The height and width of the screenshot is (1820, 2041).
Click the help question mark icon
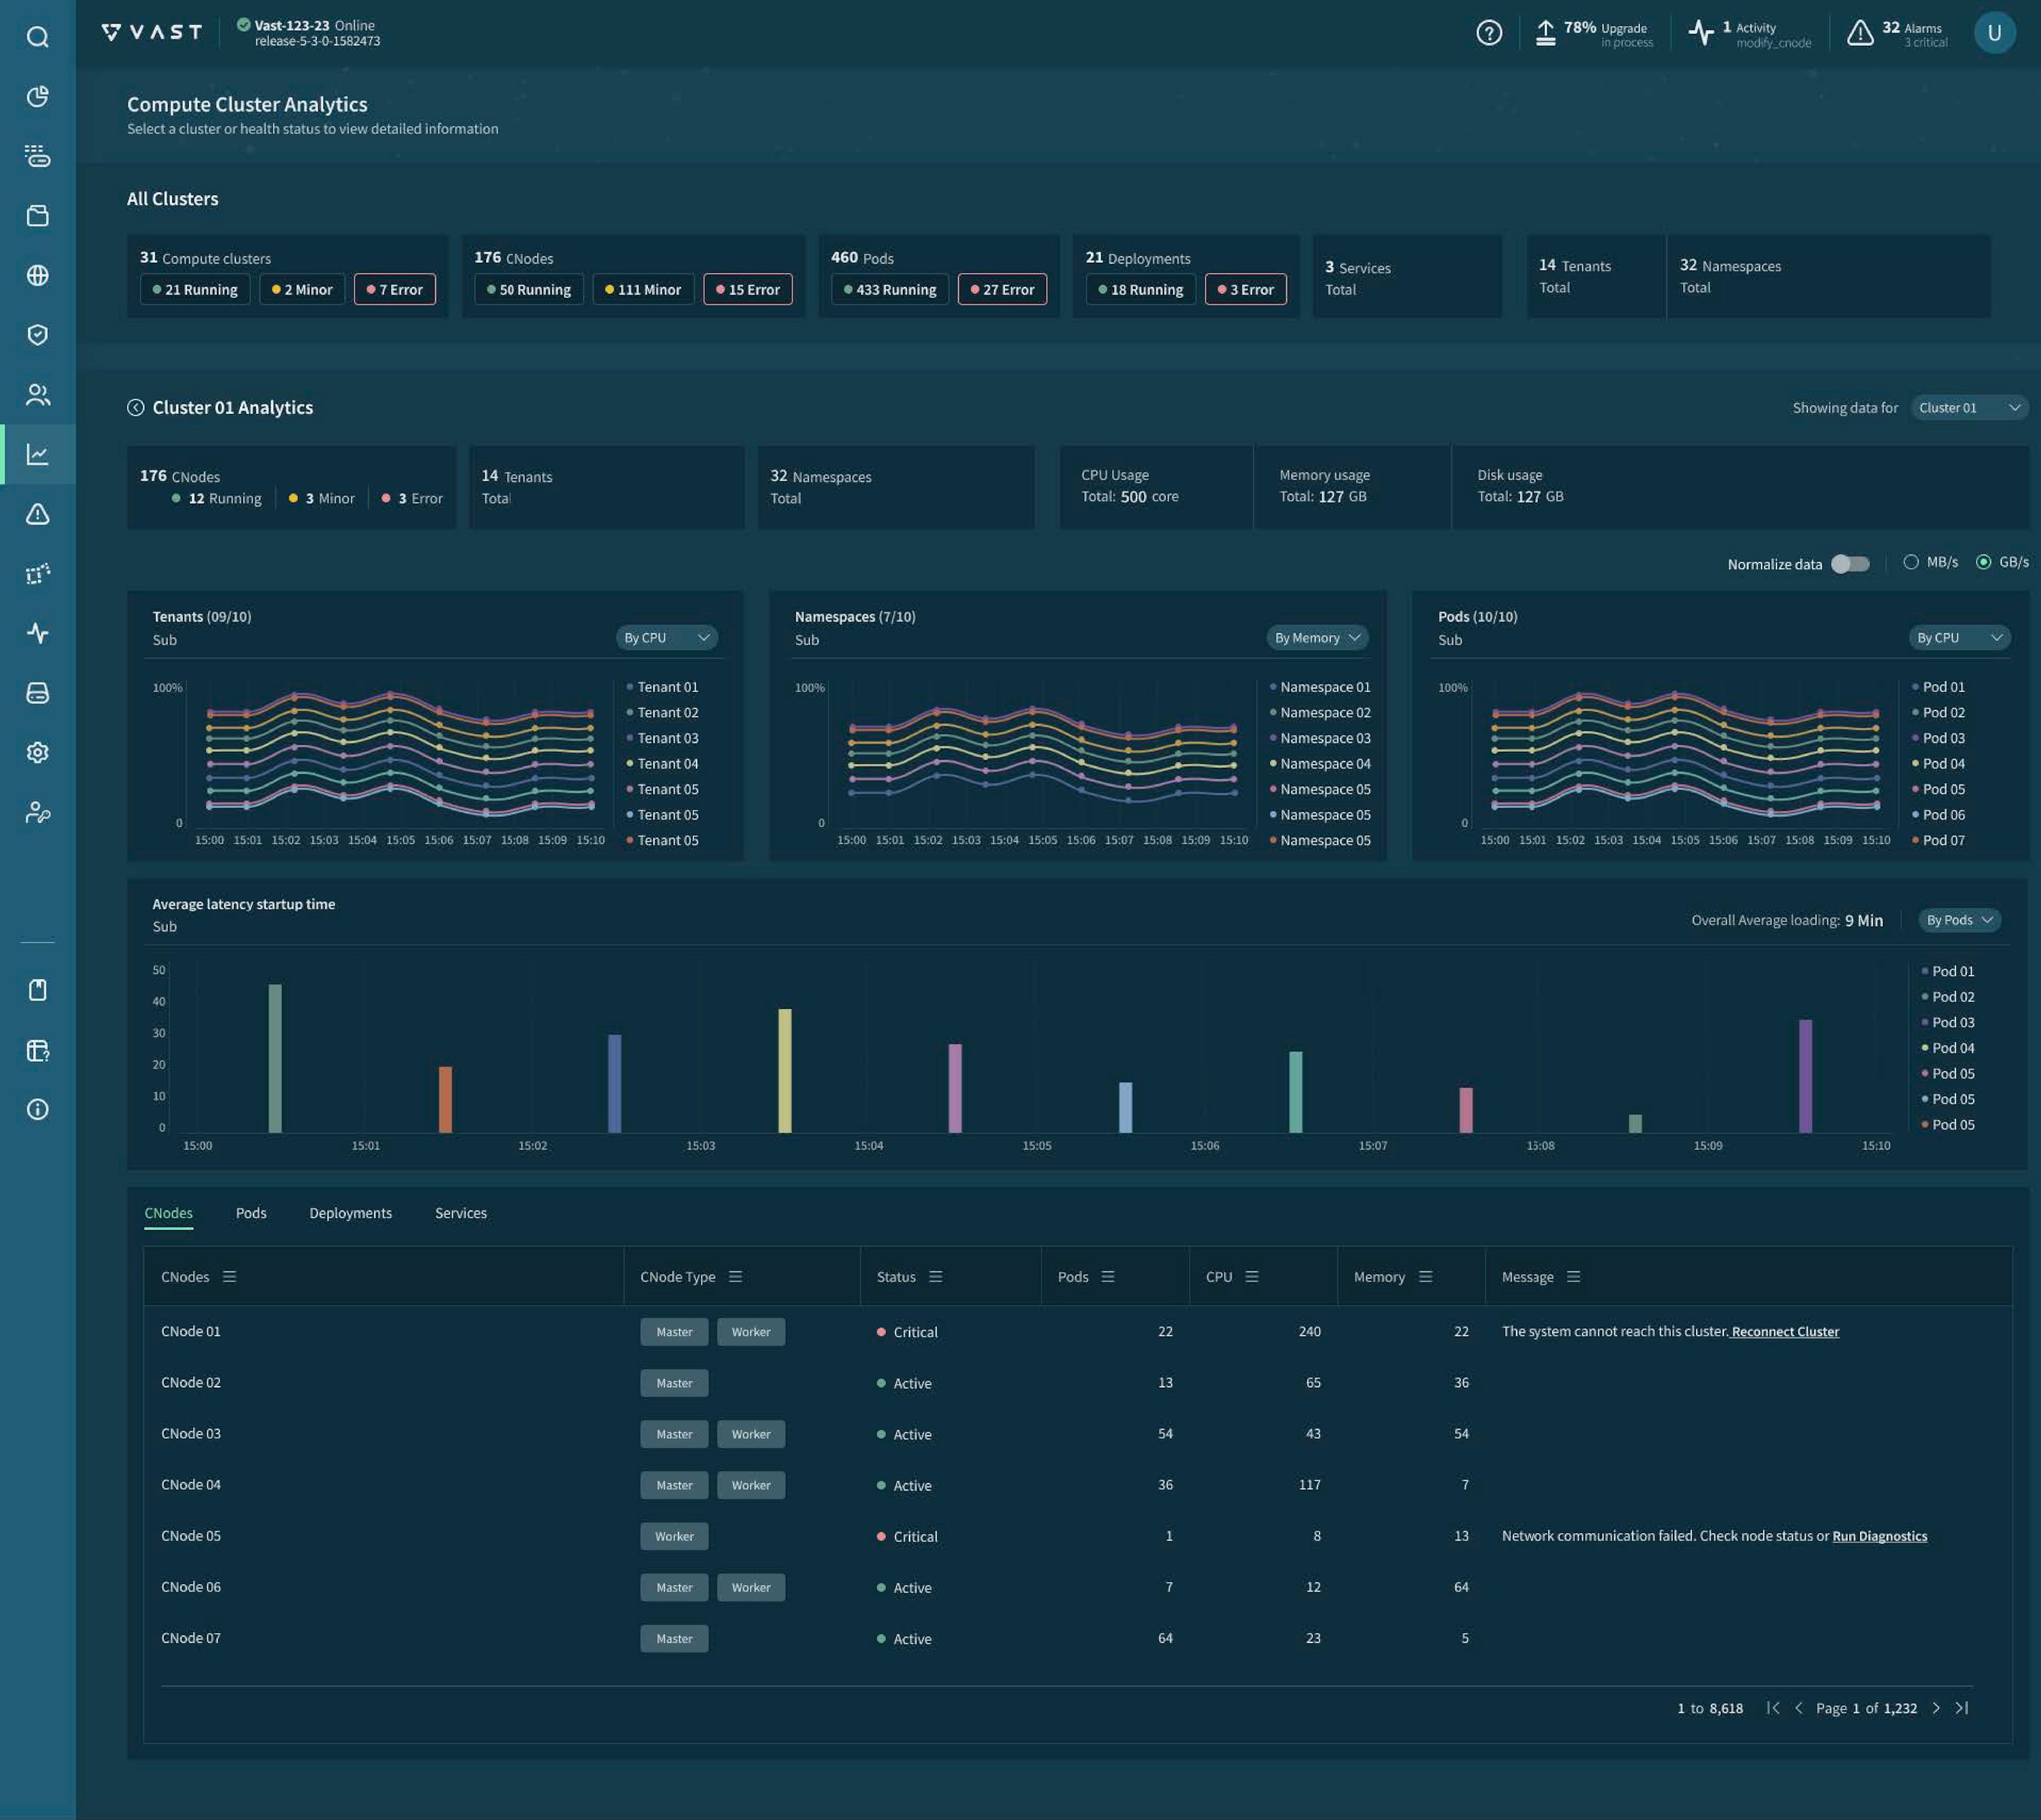[1489, 33]
